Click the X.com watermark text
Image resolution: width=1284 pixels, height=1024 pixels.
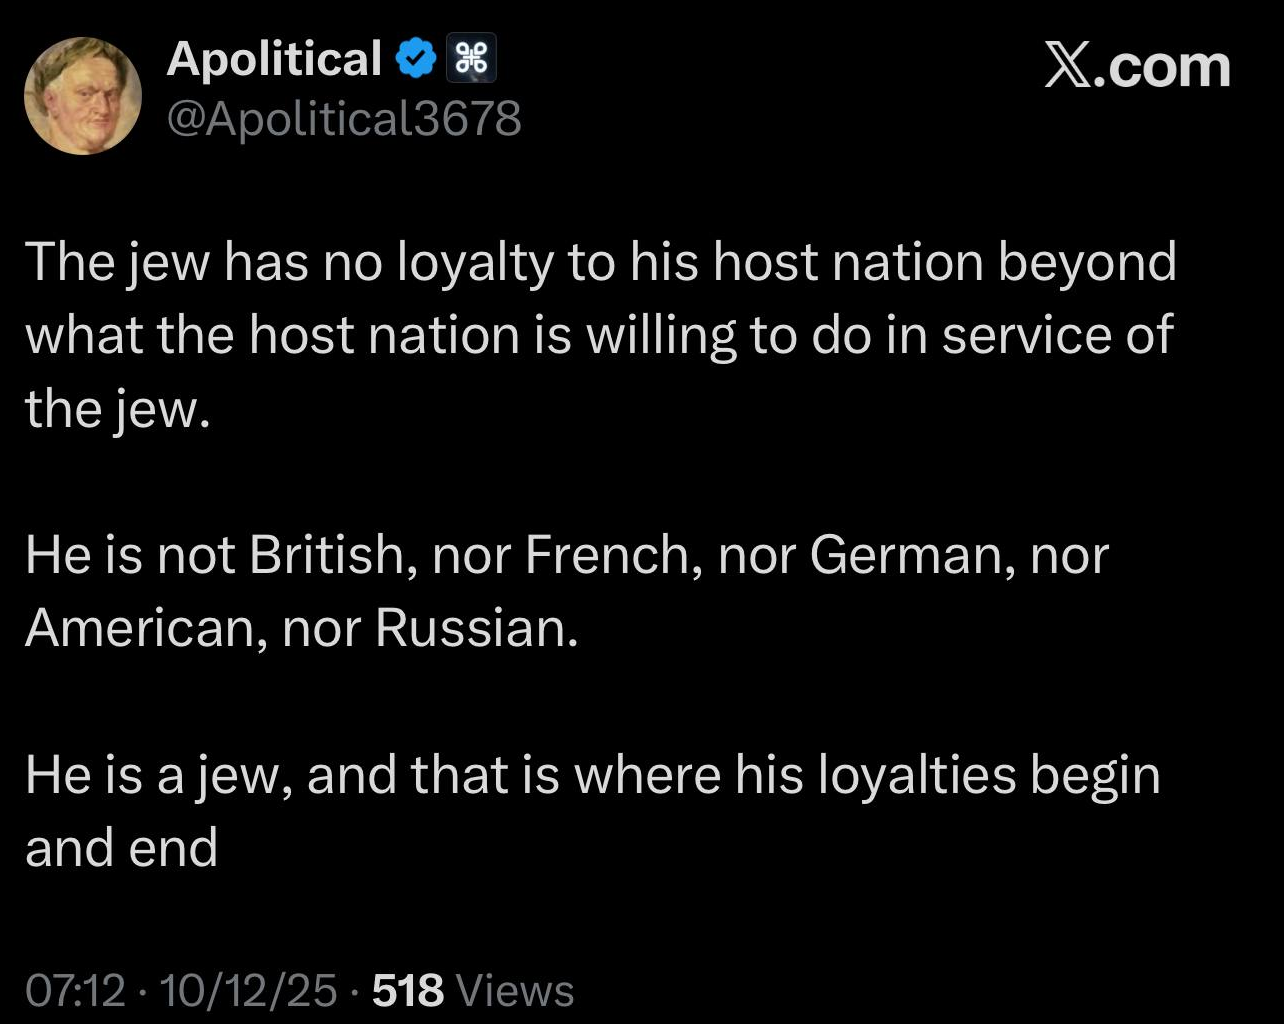pyautogui.click(x=1137, y=67)
